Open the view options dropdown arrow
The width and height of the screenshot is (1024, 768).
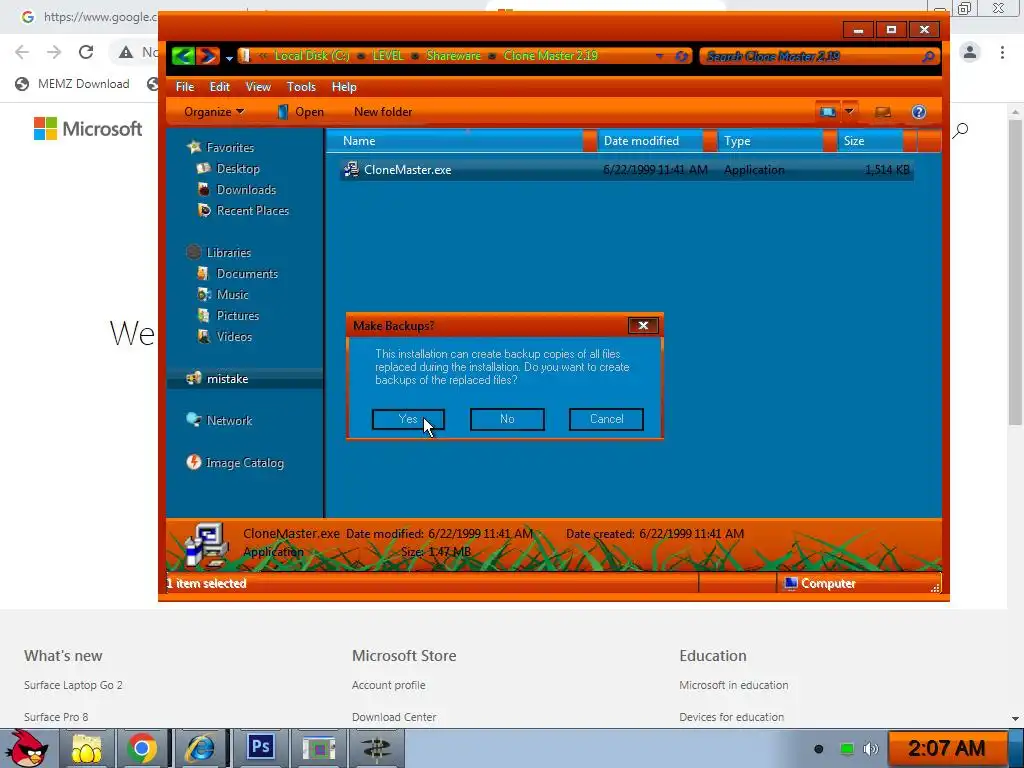coord(849,112)
